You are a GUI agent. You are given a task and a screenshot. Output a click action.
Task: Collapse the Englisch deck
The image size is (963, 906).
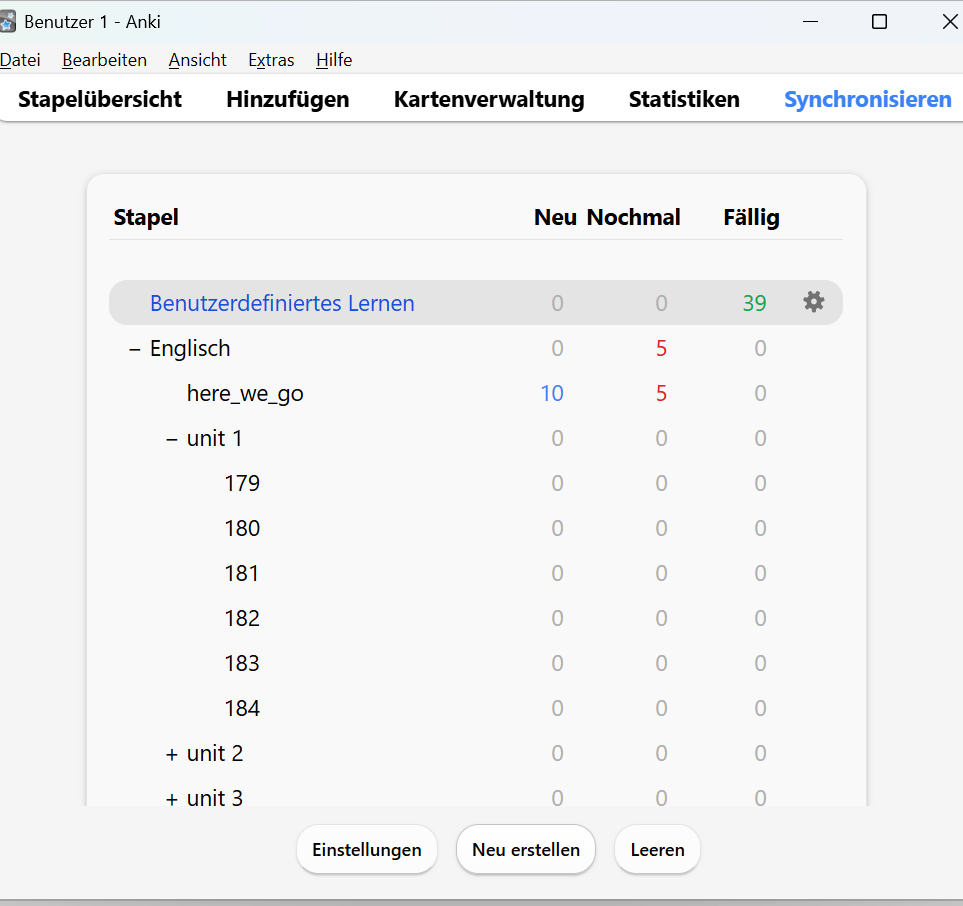pos(135,350)
